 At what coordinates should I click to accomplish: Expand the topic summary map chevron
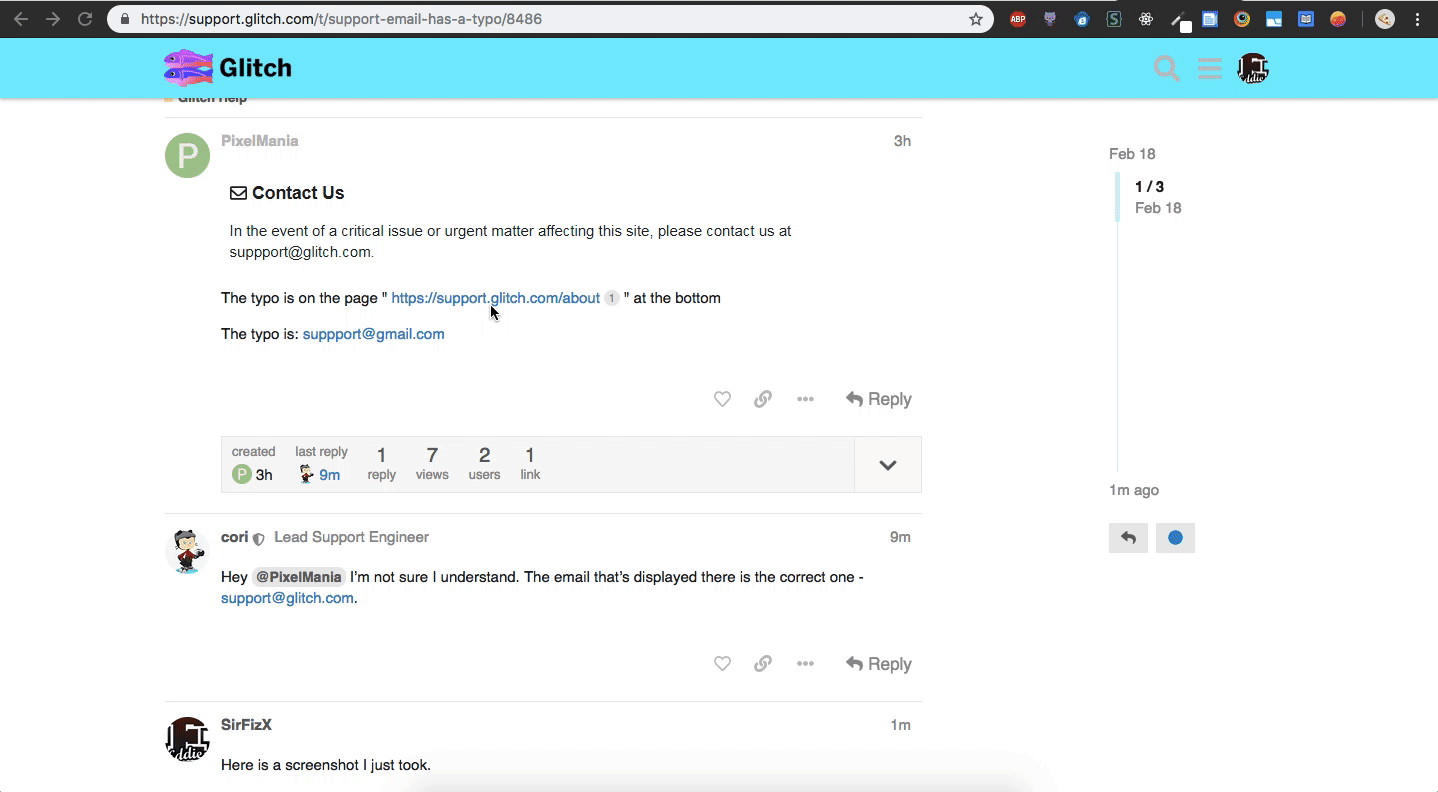point(888,465)
